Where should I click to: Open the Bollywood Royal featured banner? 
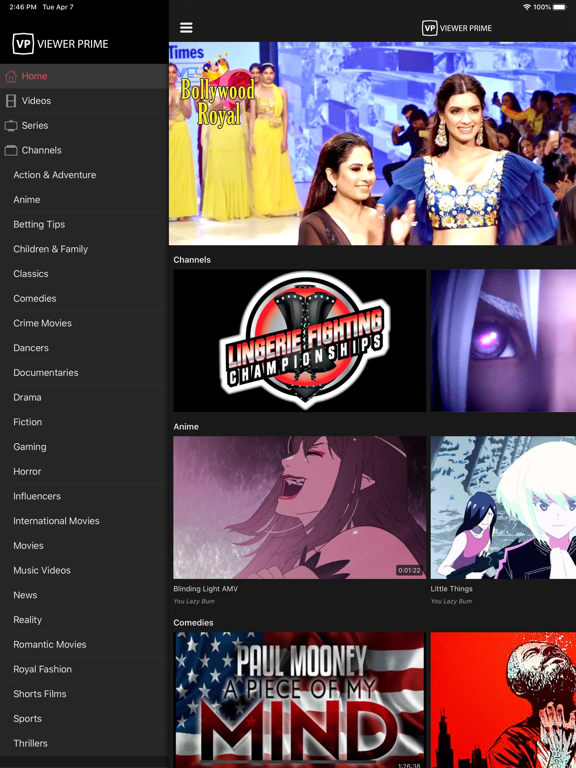[372, 144]
